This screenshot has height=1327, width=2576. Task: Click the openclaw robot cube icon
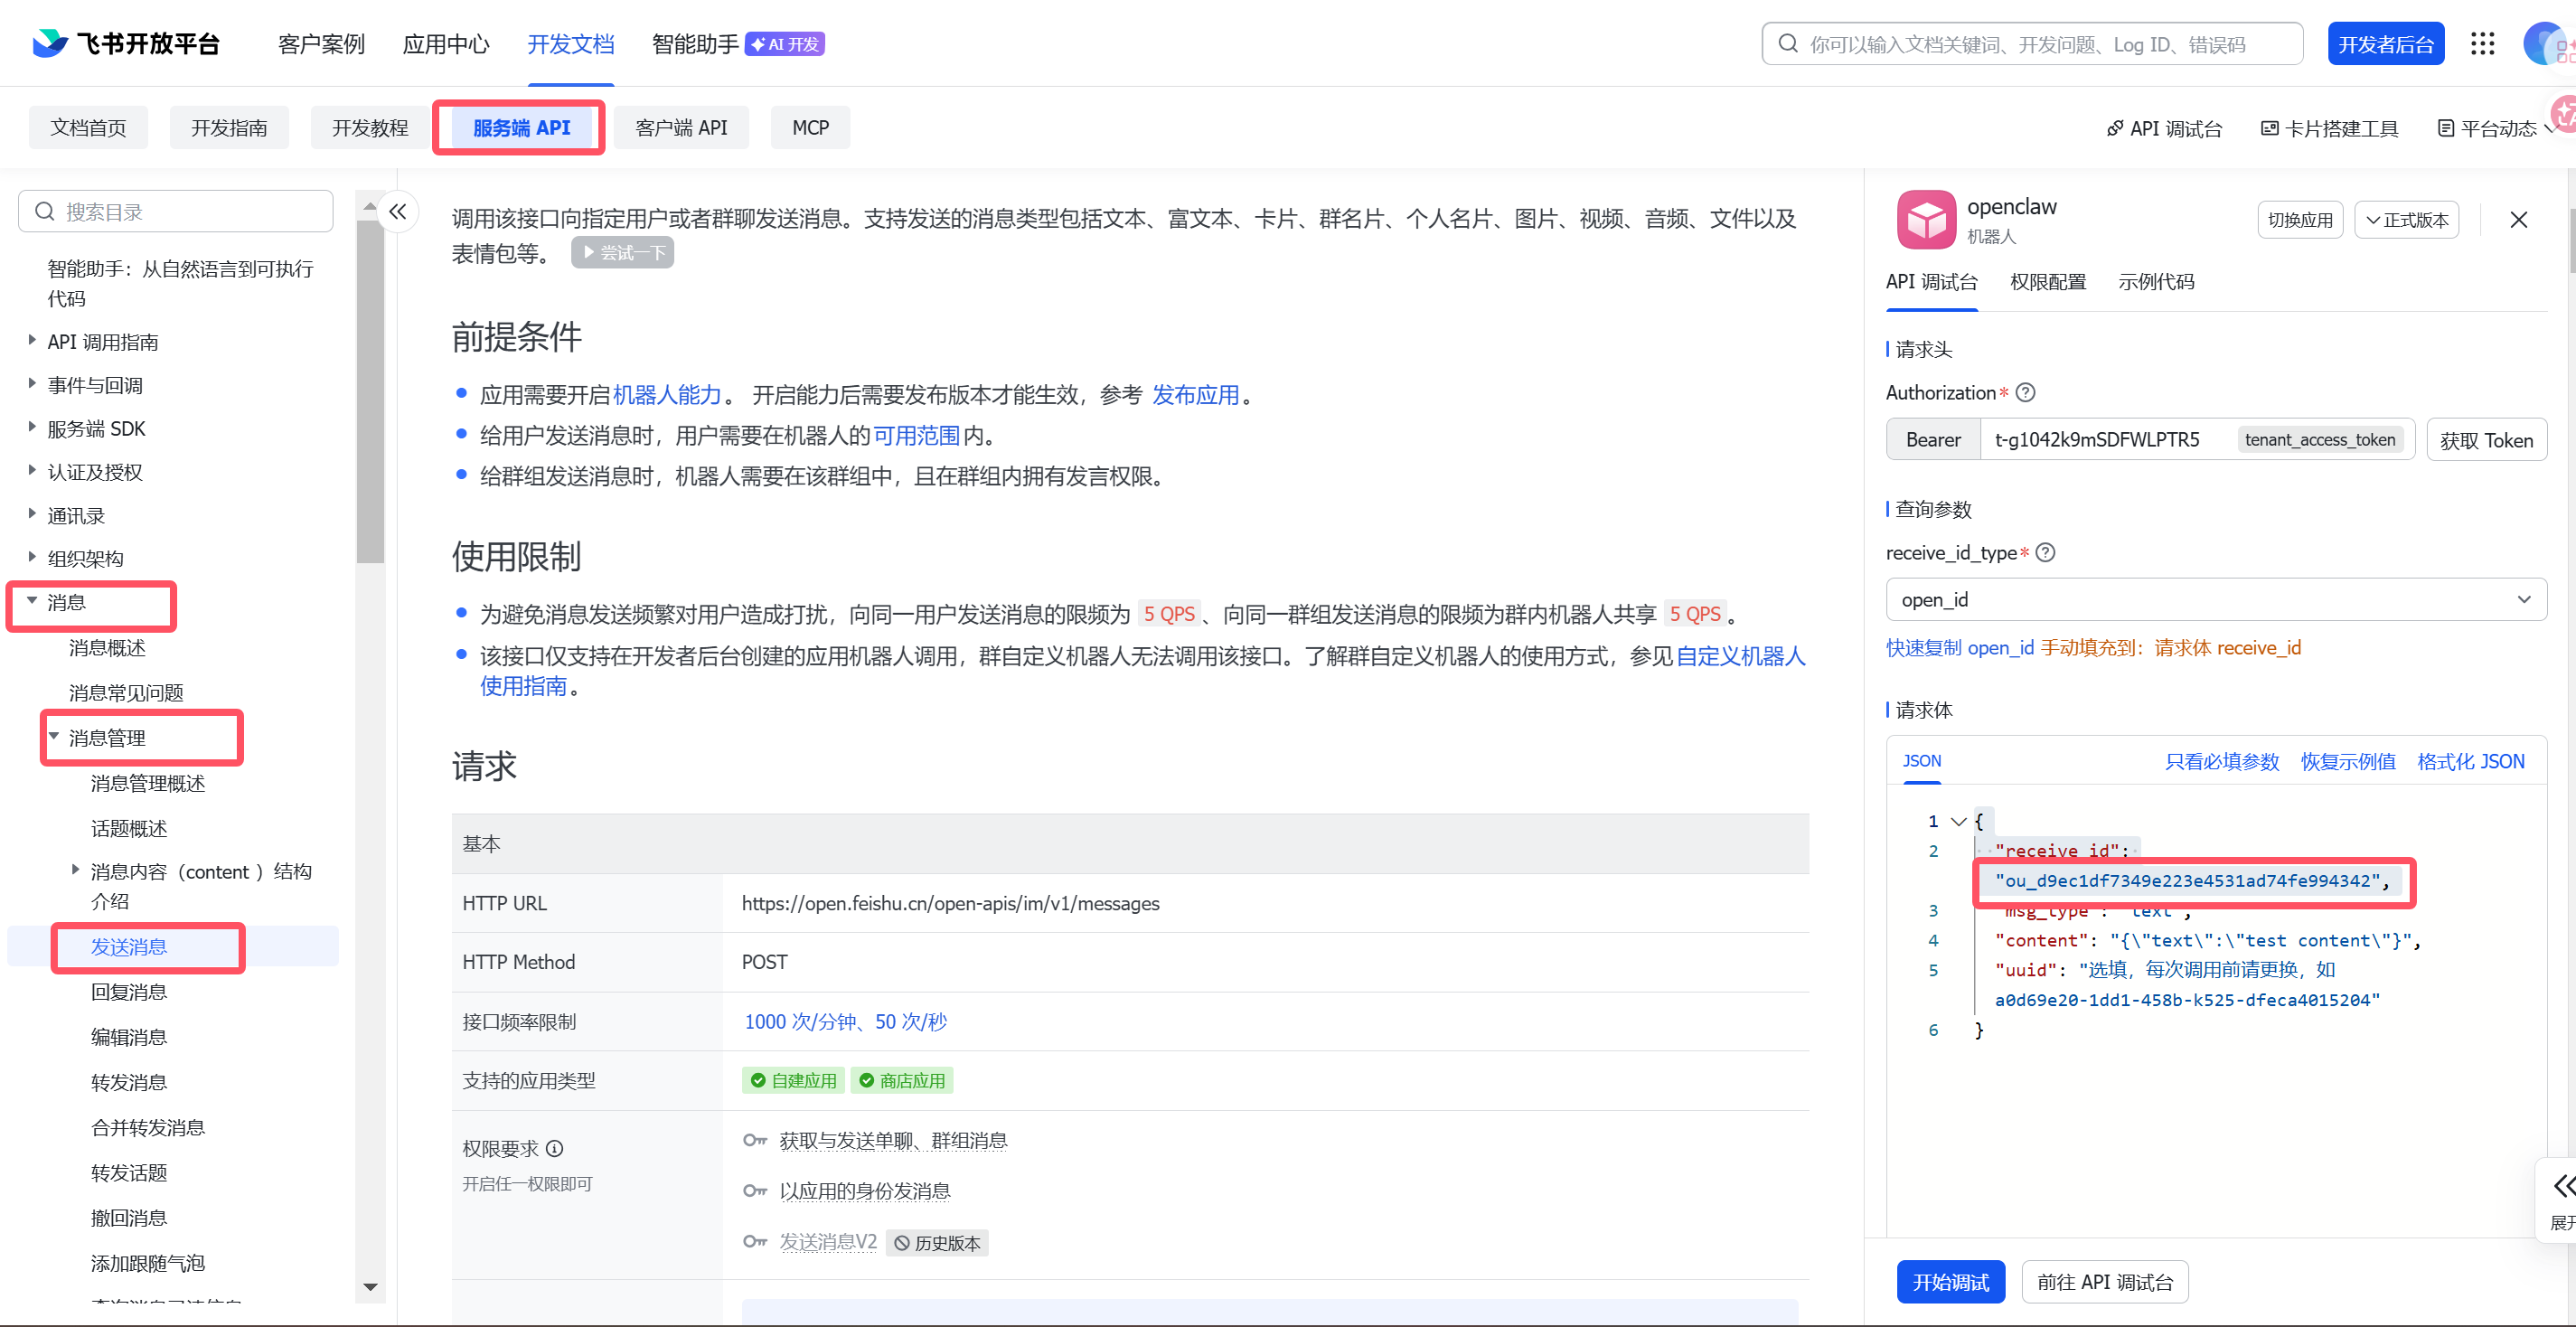coord(1925,219)
